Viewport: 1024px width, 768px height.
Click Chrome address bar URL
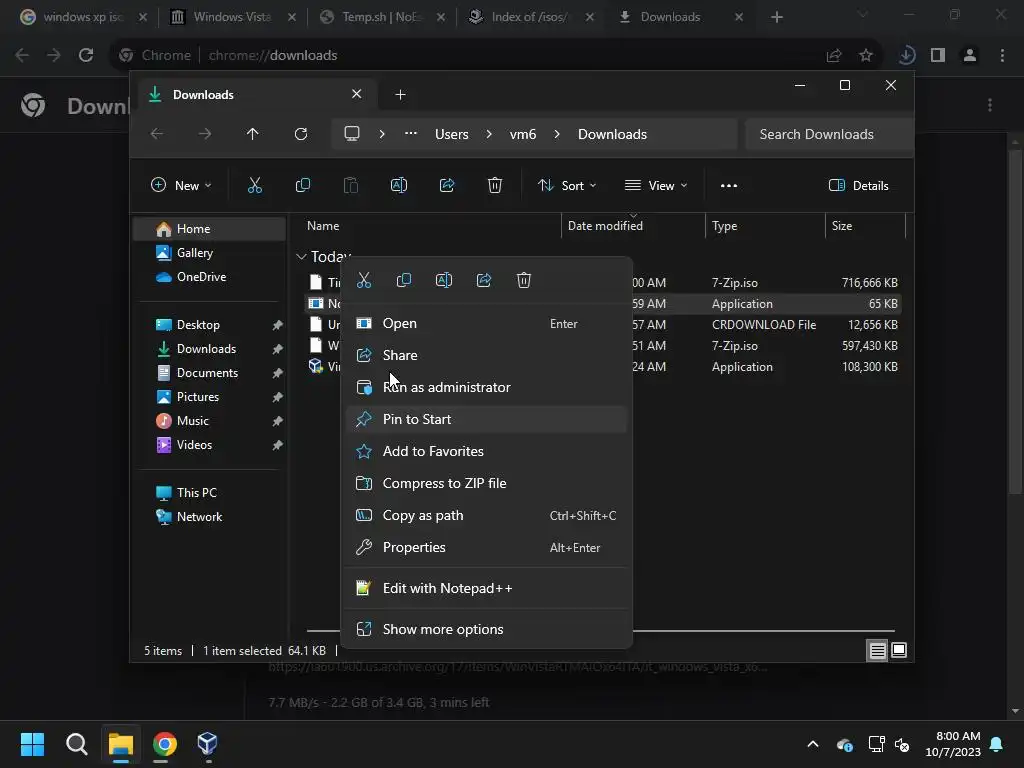click(273, 56)
